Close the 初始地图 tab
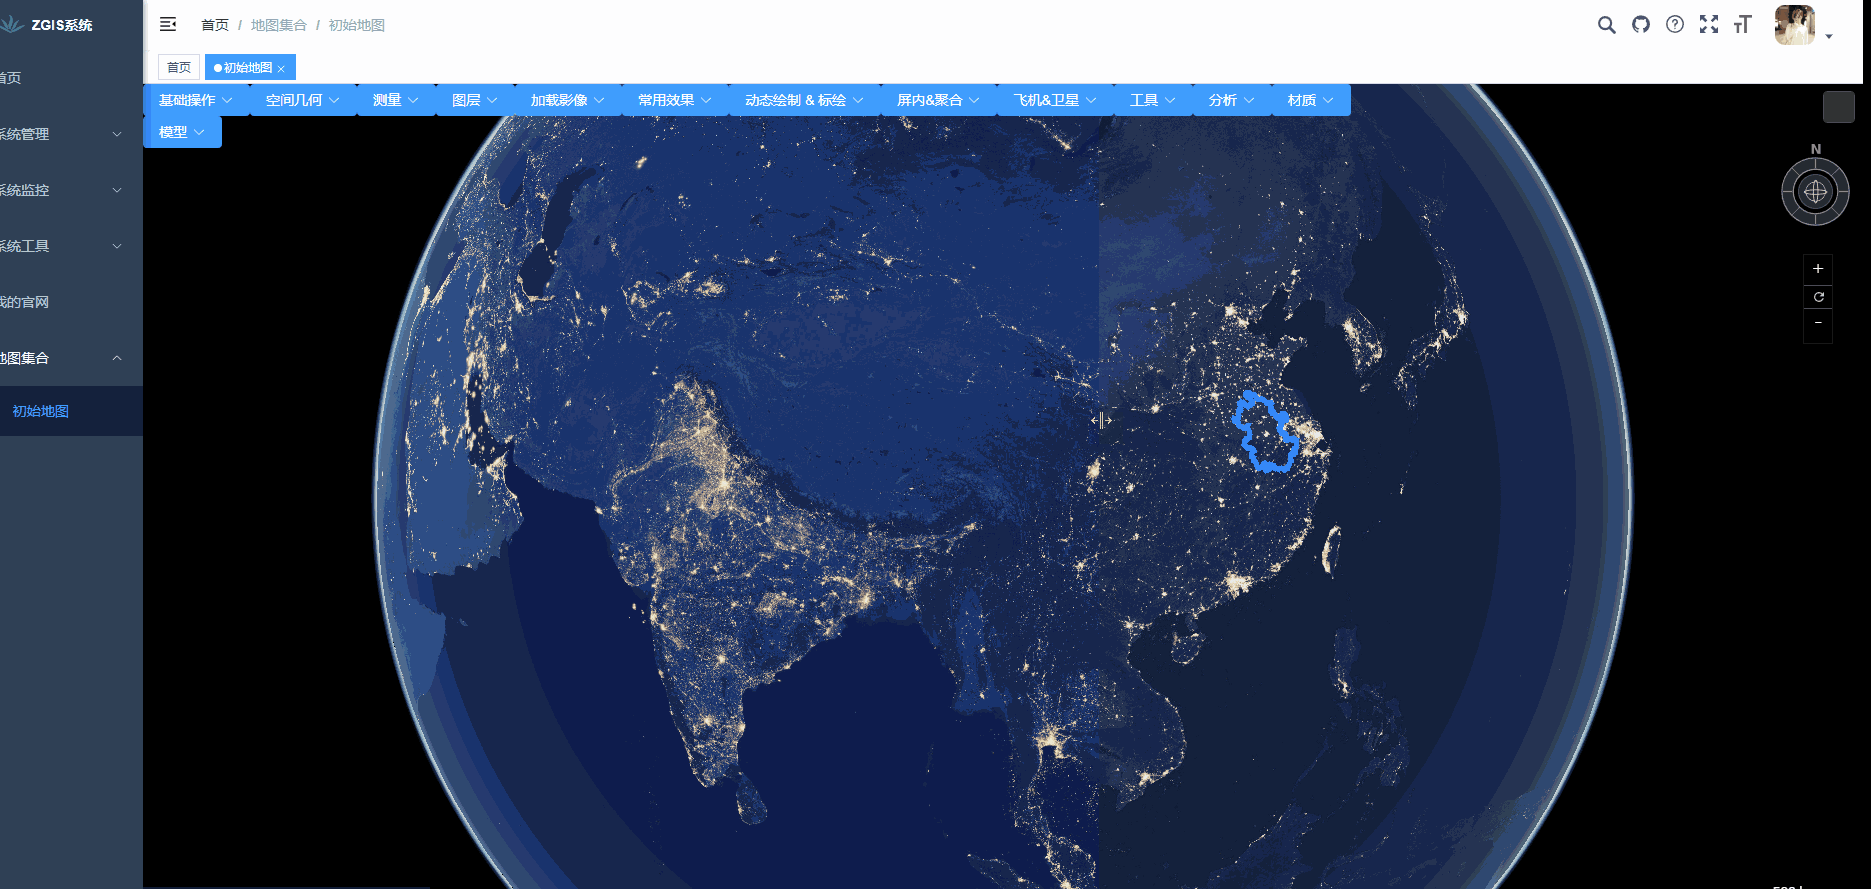Image resolution: width=1871 pixels, height=889 pixels. (x=281, y=69)
